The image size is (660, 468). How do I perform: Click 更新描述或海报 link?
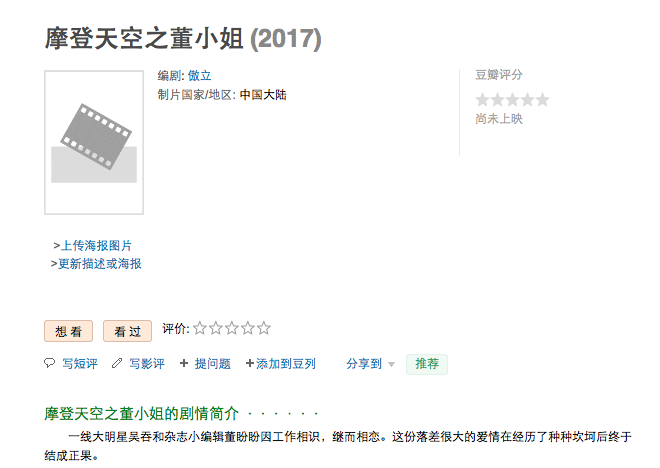coord(100,264)
